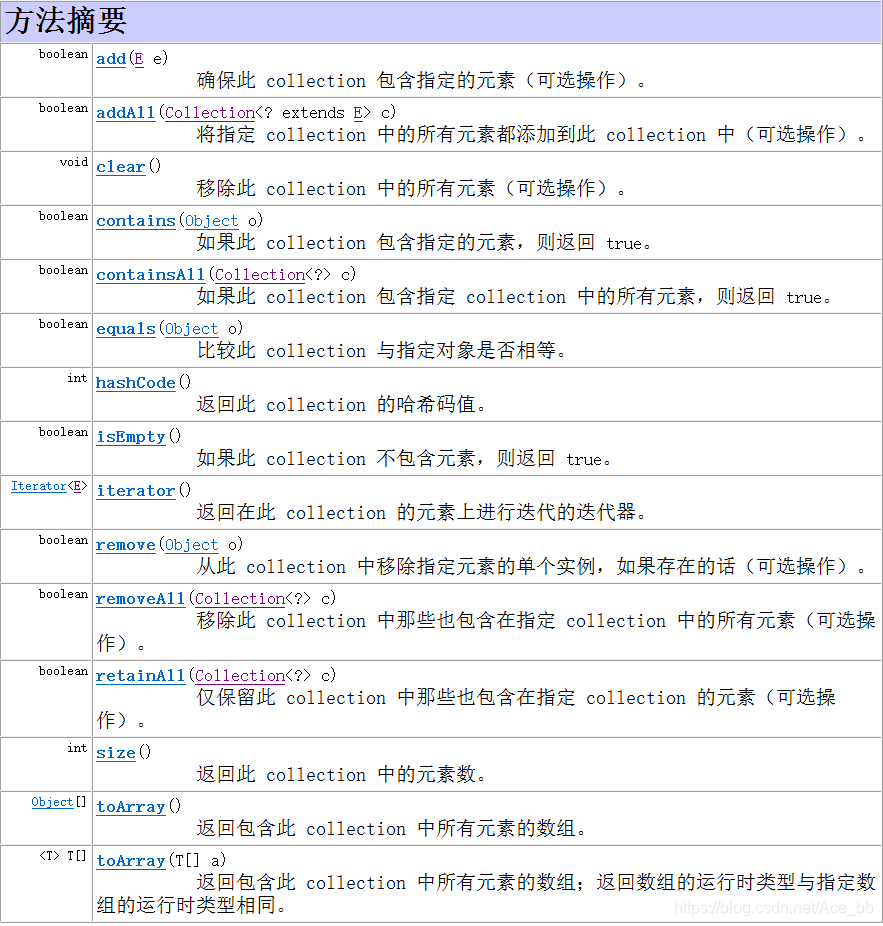Open the first toArray method link
Image resolution: width=883 pixels, height=926 pixels.
(x=131, y=807)
